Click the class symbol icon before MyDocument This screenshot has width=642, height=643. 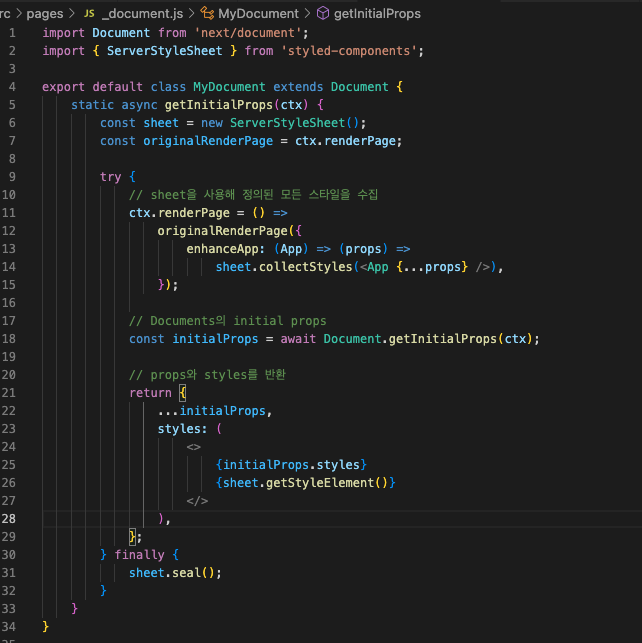pyautogui.click(x=207, y=14)
